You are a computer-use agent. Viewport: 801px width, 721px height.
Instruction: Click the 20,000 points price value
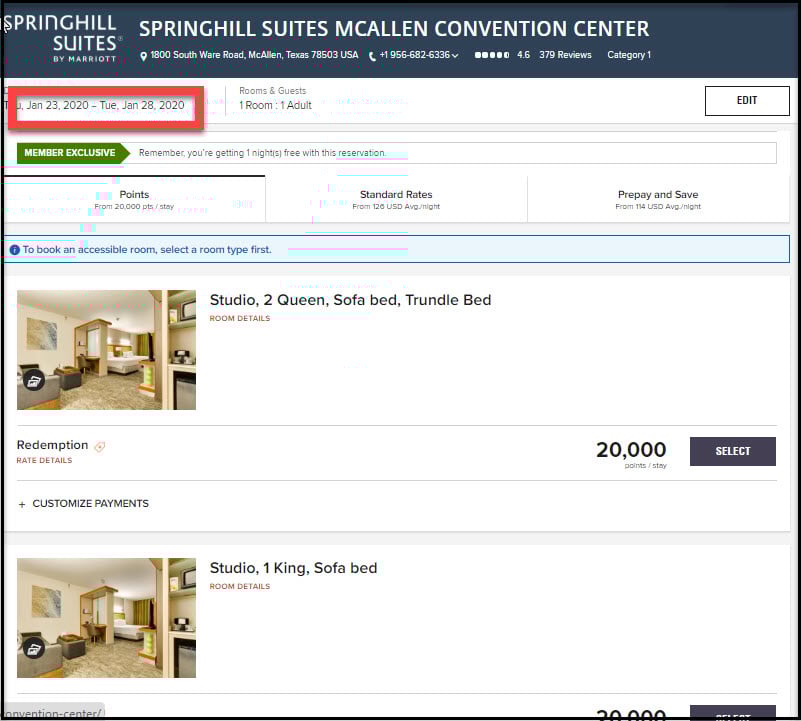pos(631,450)
